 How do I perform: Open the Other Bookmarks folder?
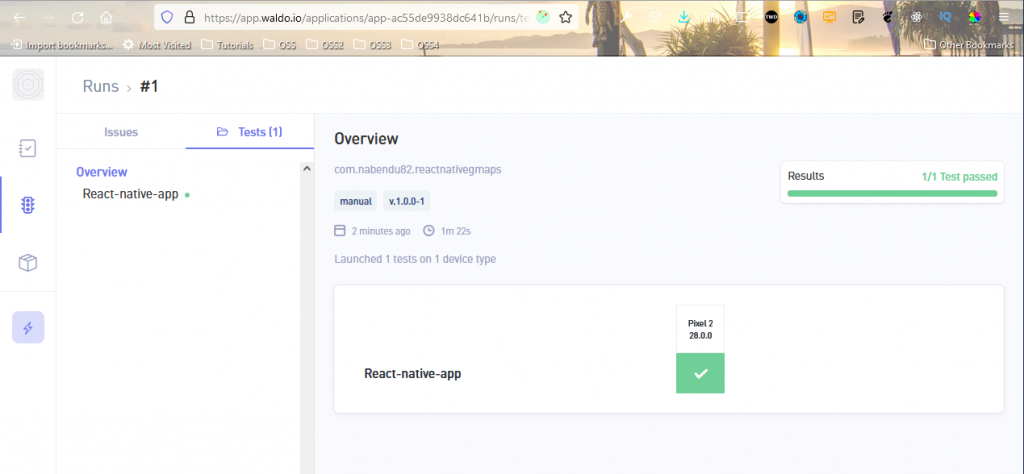(970, 45)
